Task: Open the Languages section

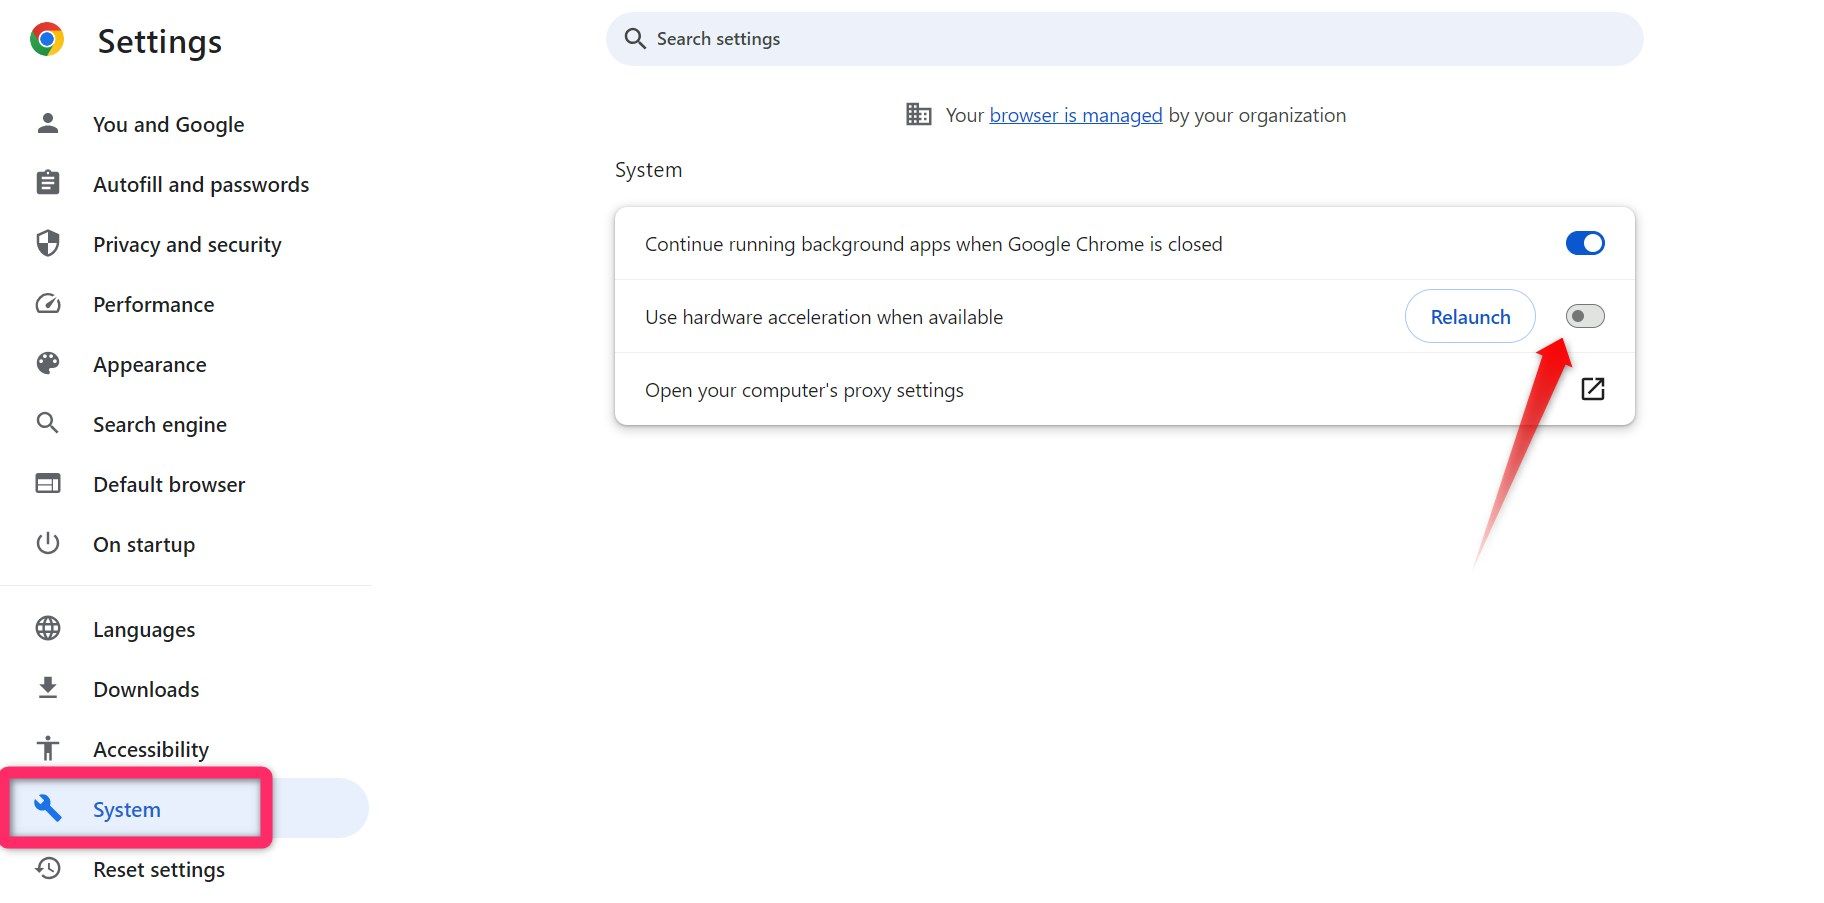Action: [x=143, y=629]
